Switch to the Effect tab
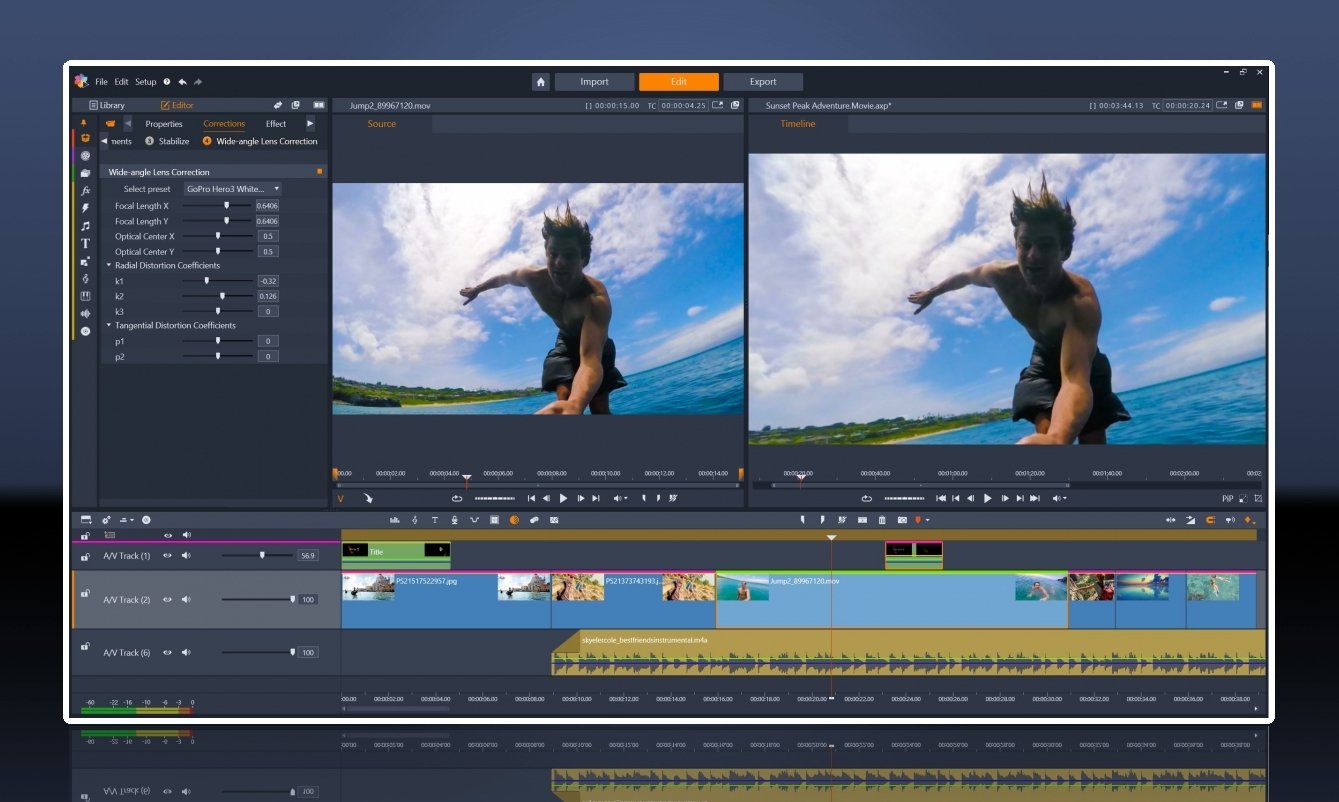 pyautogui.click(x=276, y=124)
